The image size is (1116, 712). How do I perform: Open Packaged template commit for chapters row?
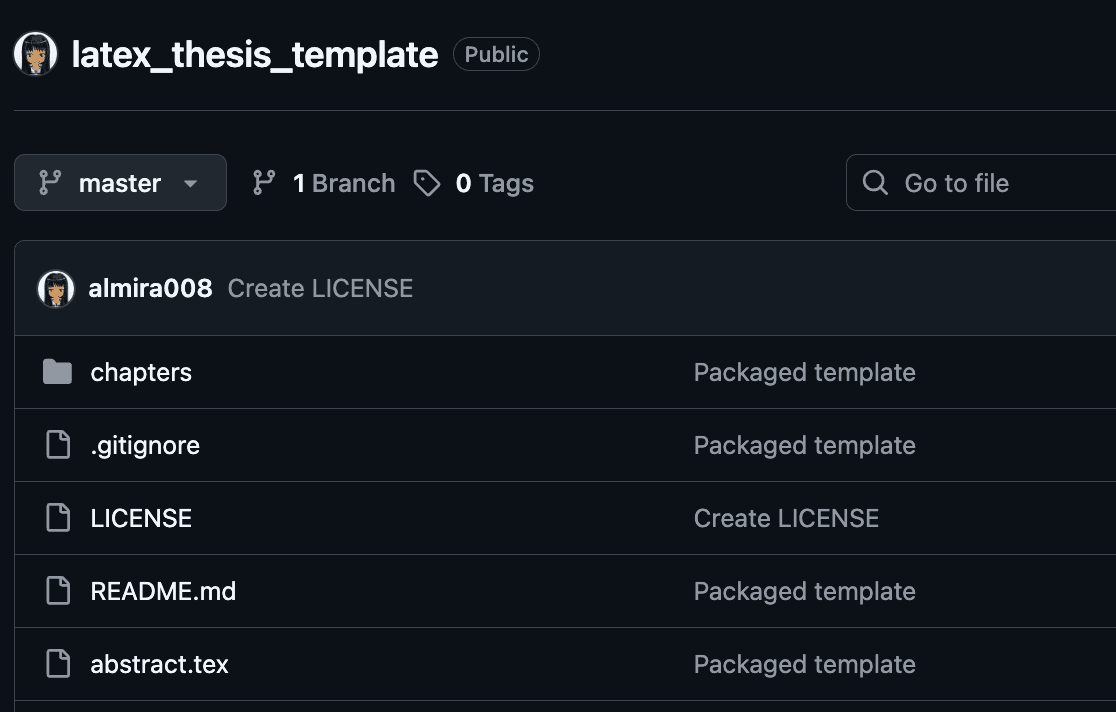click(x=805, y=372)
